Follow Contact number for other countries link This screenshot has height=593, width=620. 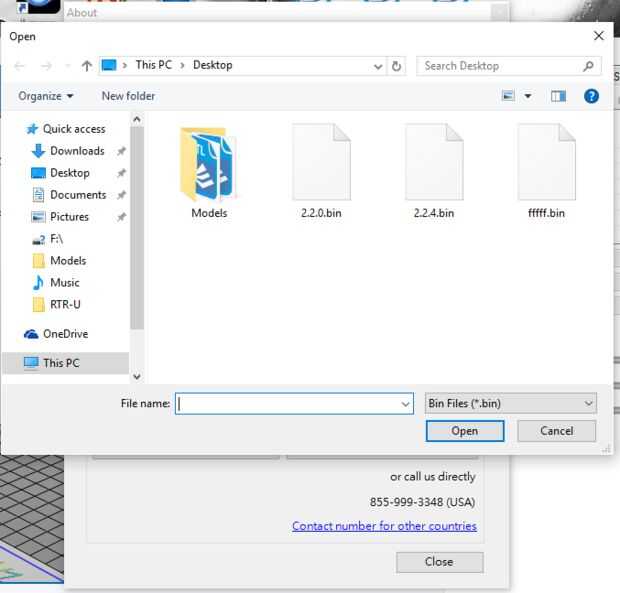pos(384,526)
